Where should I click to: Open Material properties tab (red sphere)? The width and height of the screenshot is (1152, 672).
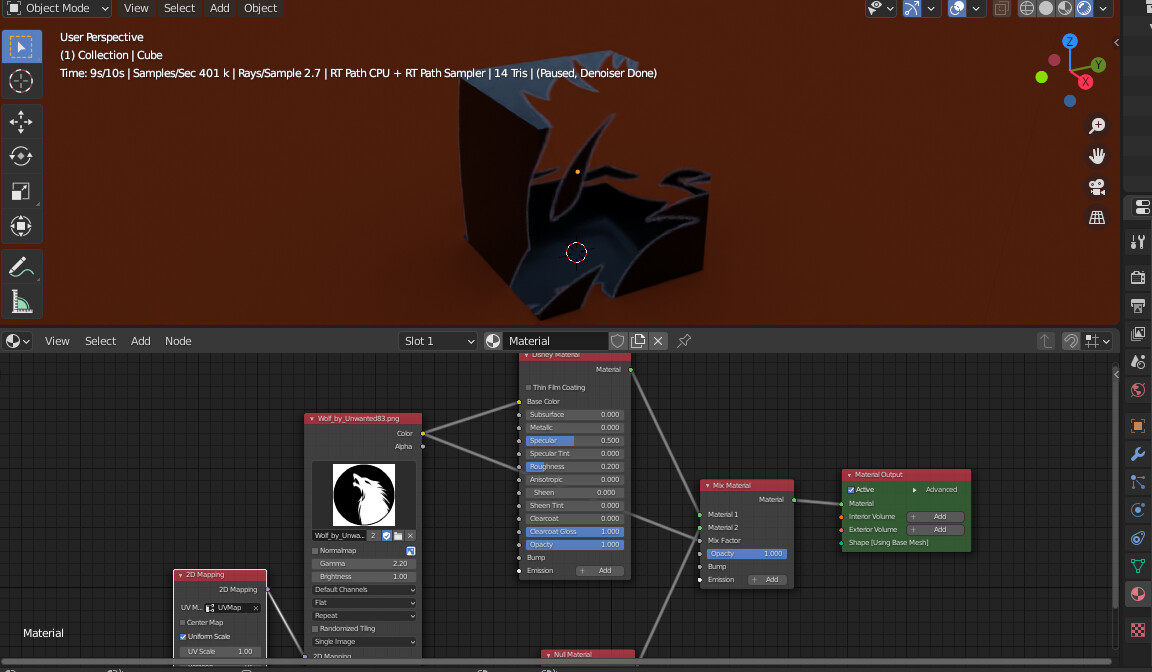click(x=1138, y=593)
